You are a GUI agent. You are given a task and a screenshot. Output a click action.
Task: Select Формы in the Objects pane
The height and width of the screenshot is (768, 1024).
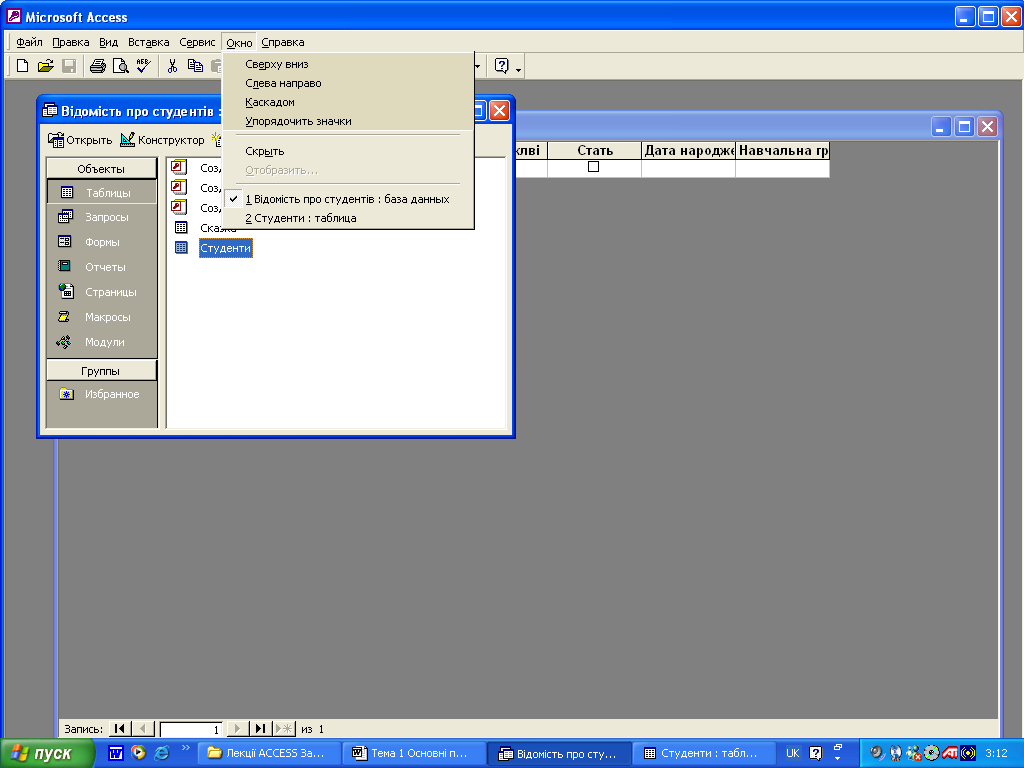[x=102, y=242]
